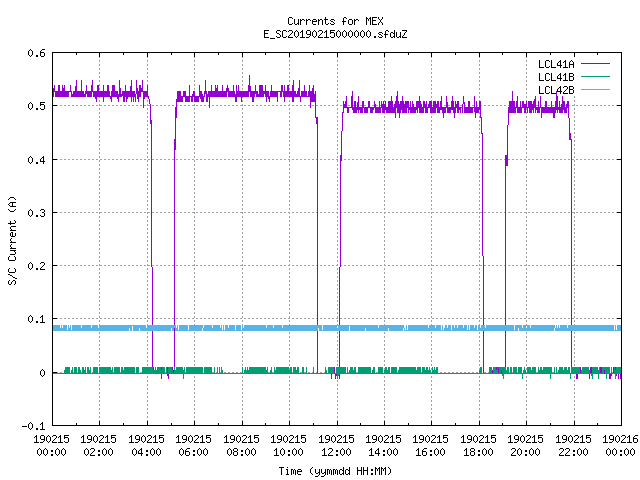The image size is (640, 480).
Task: Click the '190215 02:00' x-axis tick label
Action: click(98, 445)
